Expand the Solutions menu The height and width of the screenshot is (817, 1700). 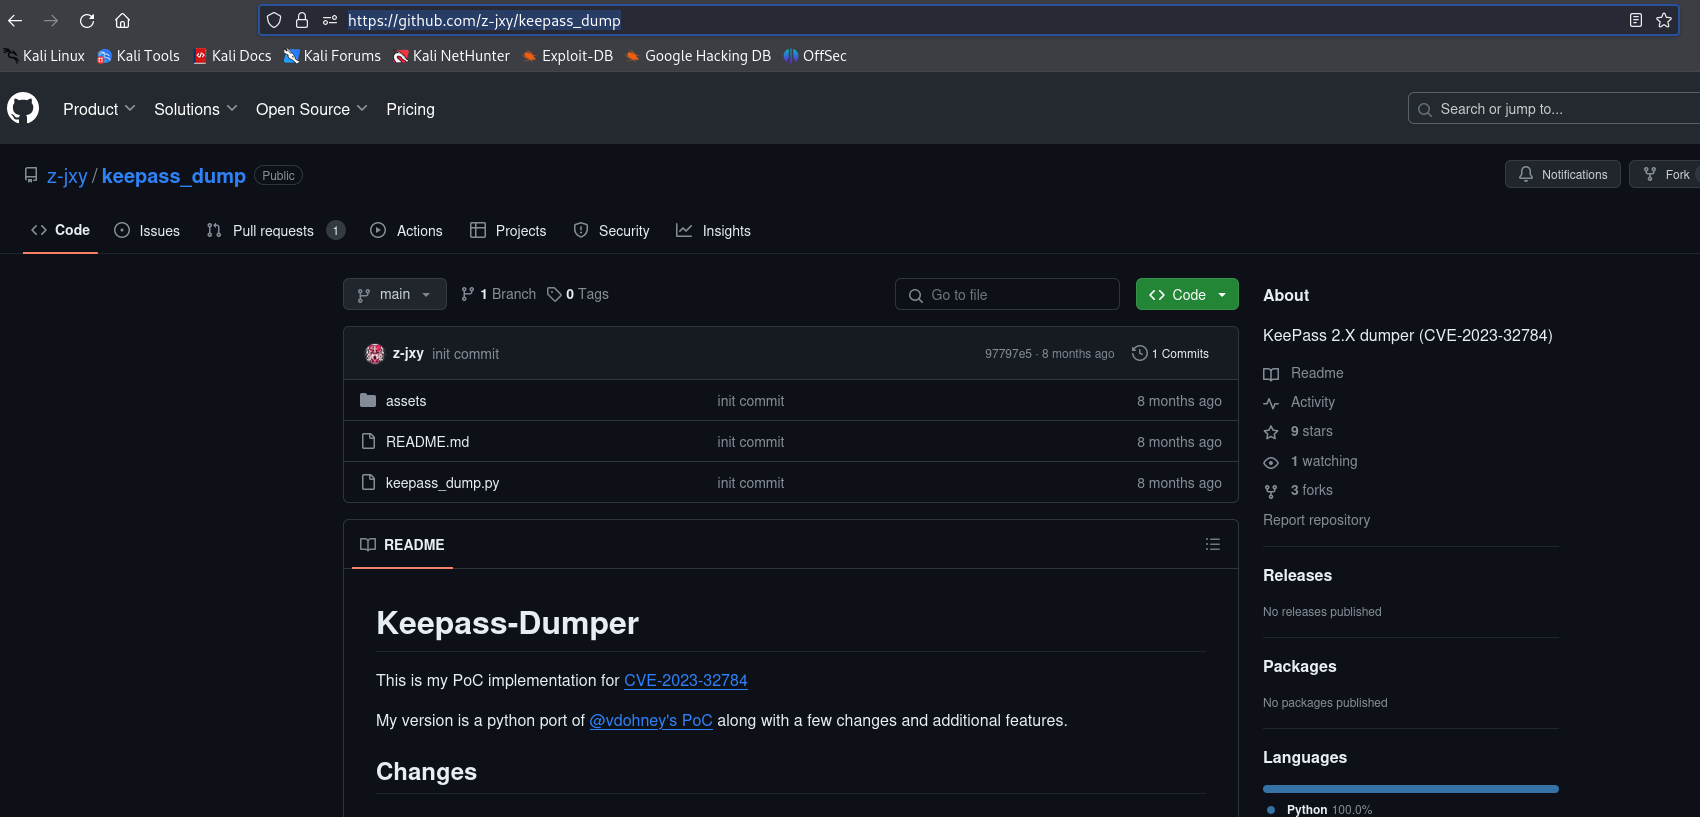pyautogui.click(x=195, y=109)
